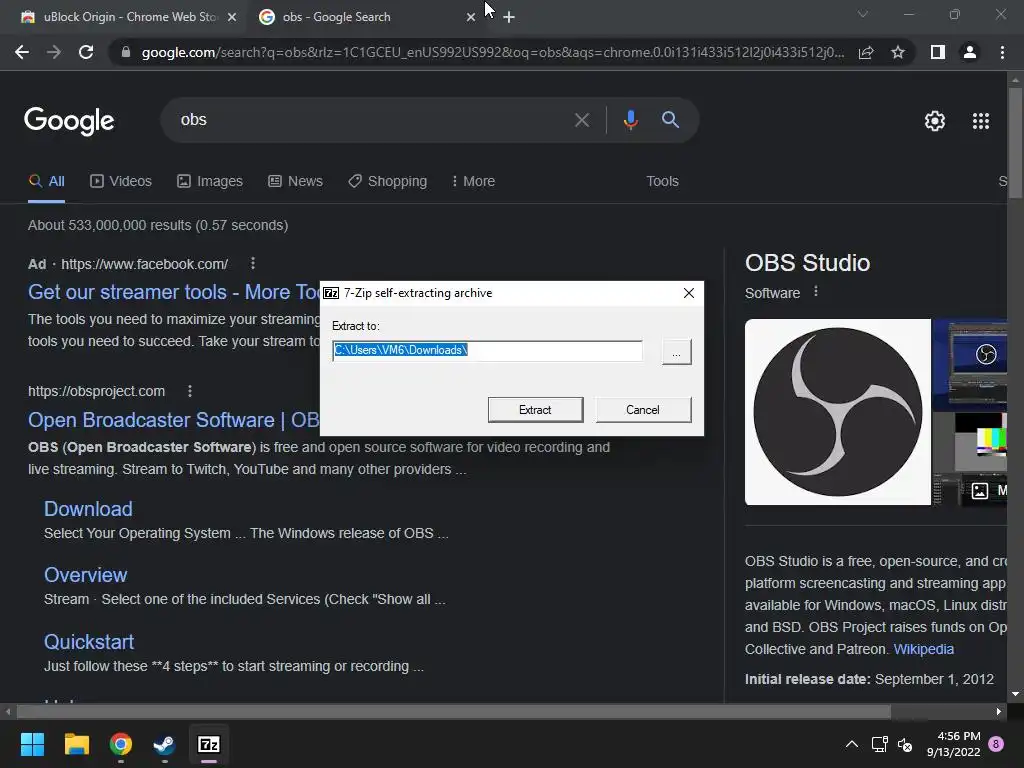Expand the More search categories
This screenshot has height=768, width=1024.
473,181
